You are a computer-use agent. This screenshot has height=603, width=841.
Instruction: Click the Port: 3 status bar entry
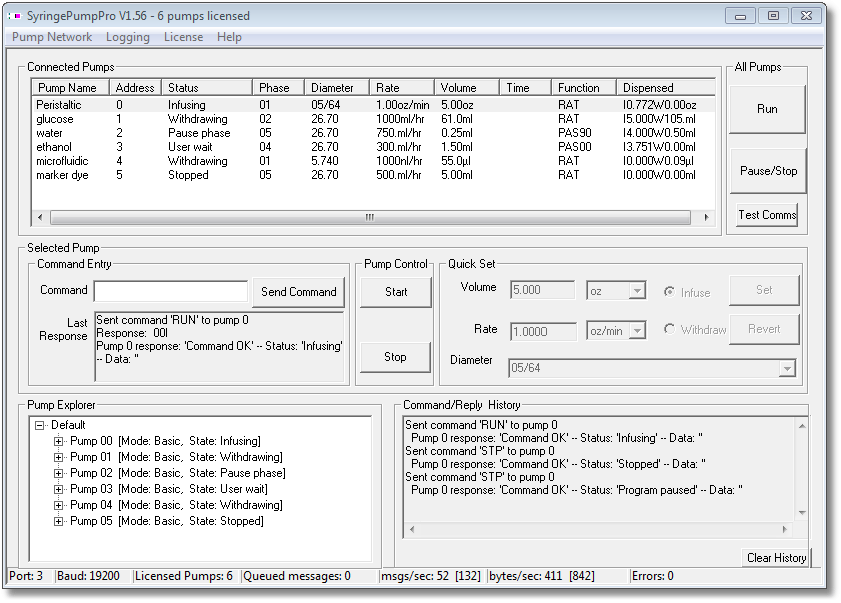click(26, 576)
